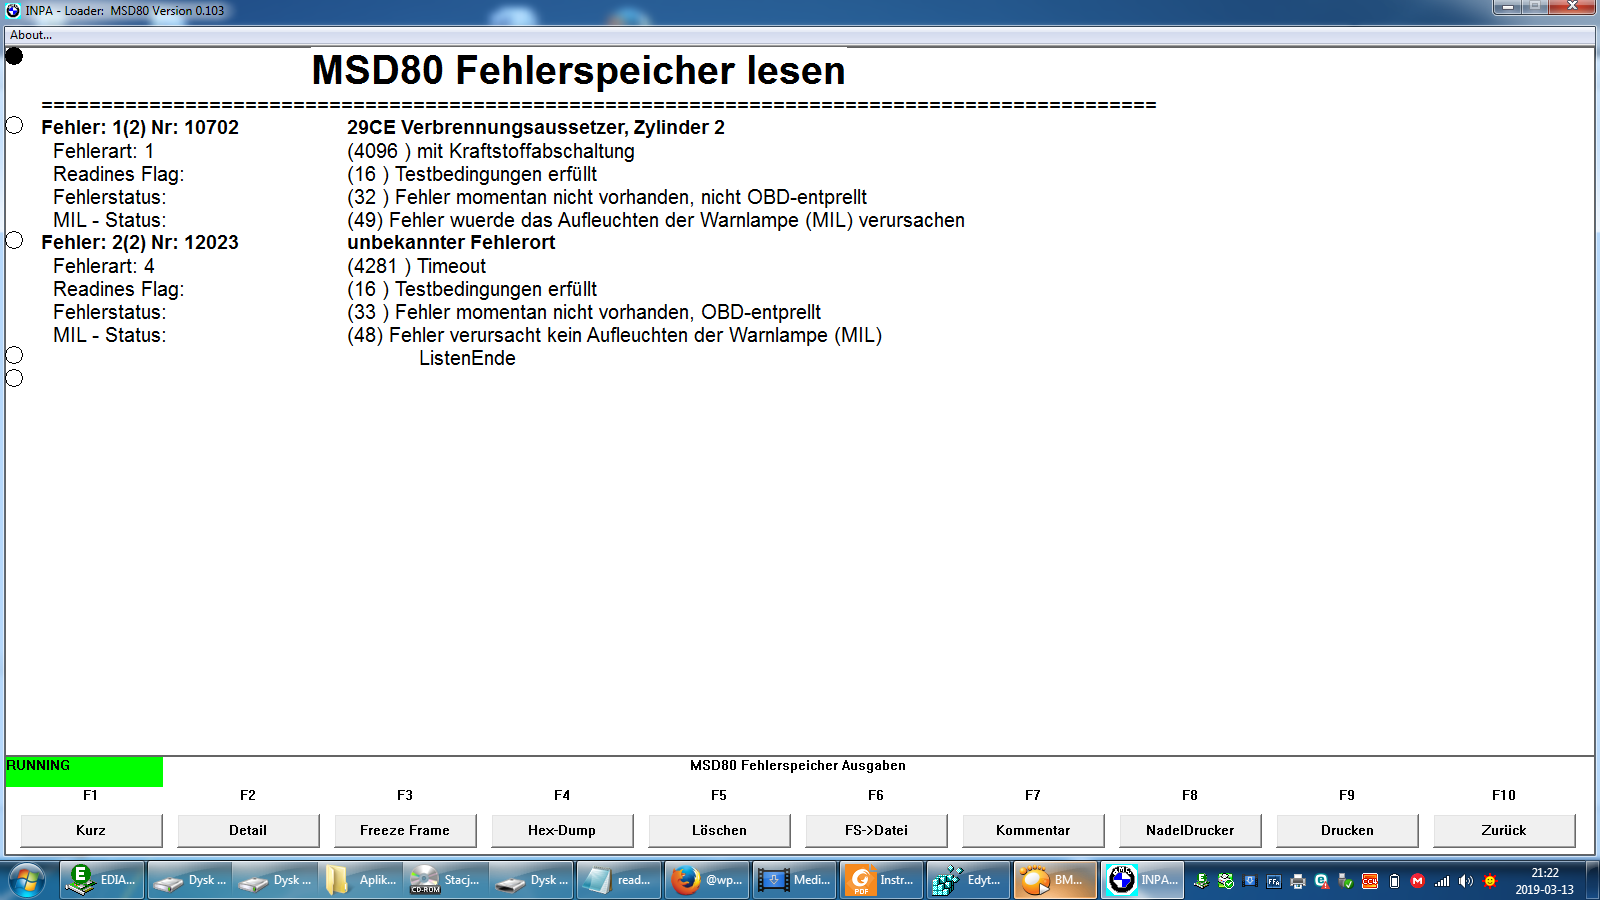Click the Detail button
This screenshot has height=900, width=1600.
(x=248, y=830)
